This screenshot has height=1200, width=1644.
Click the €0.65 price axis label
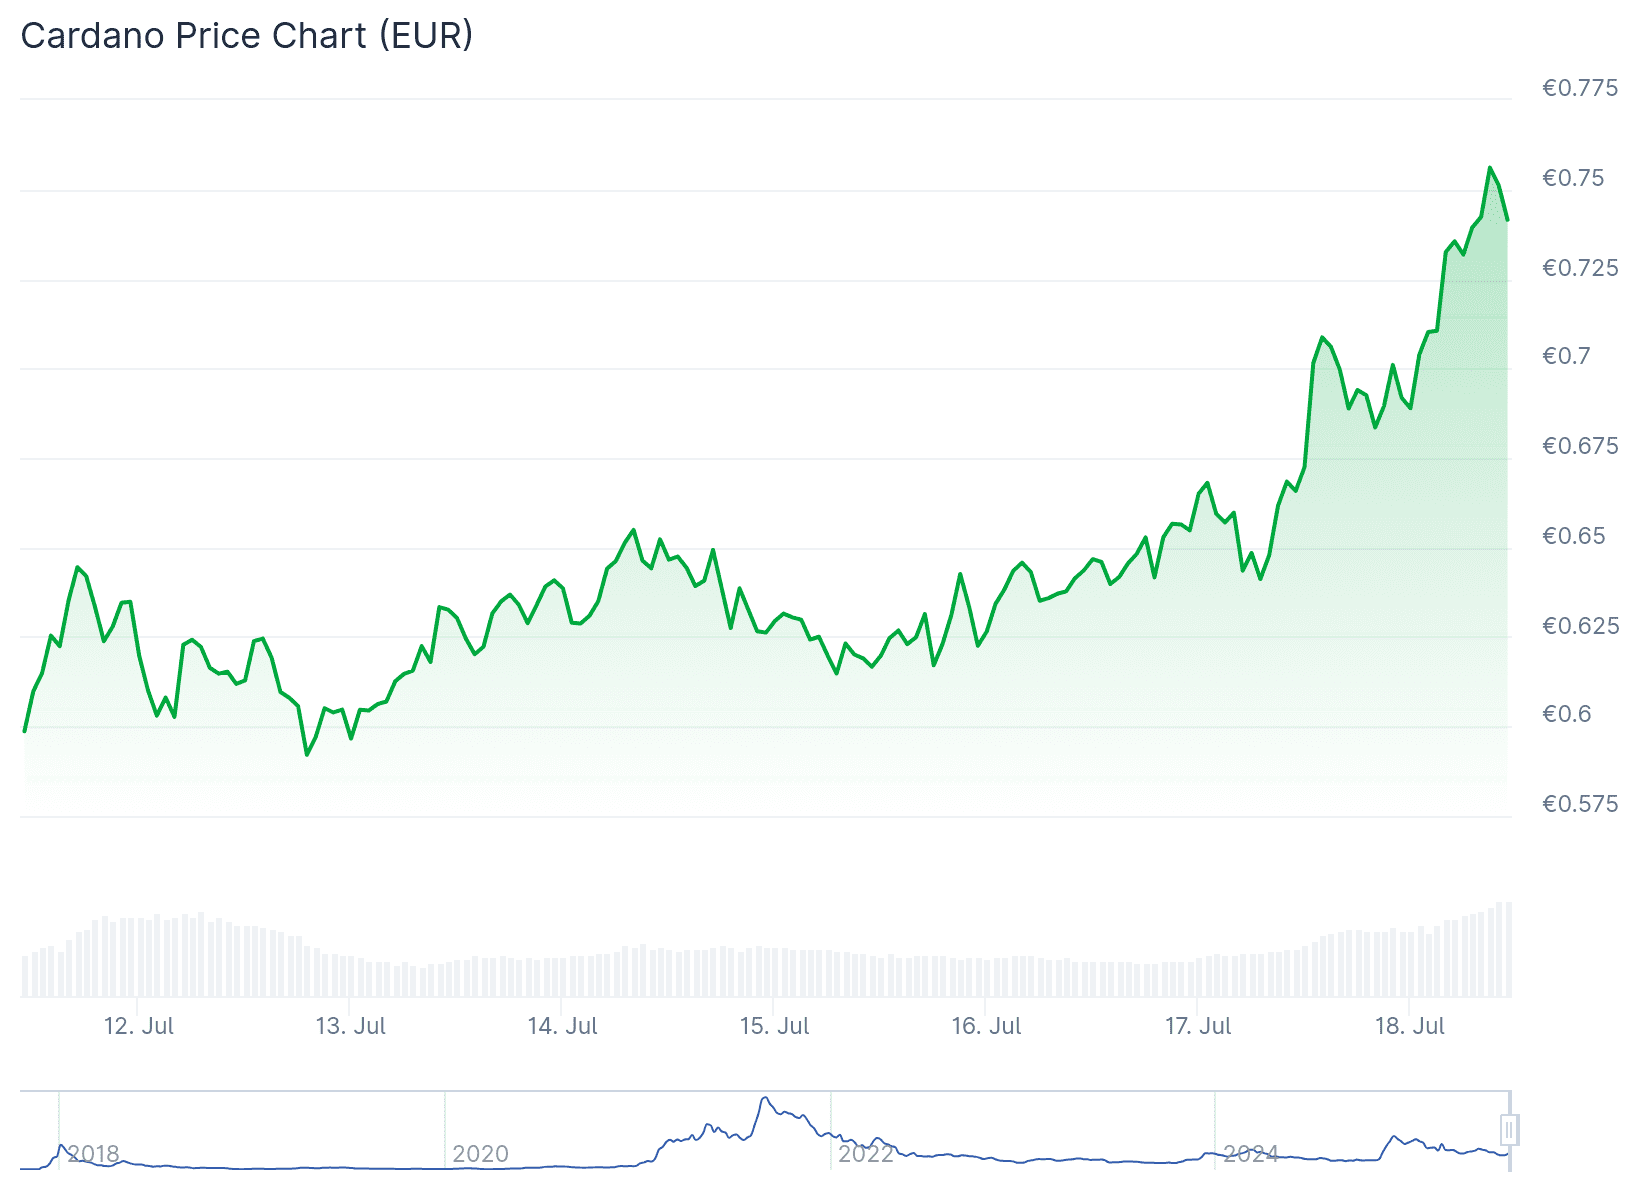point(1573,536)
